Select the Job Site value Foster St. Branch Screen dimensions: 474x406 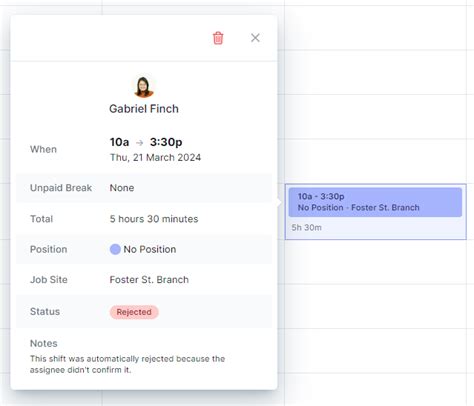[149, 280]
